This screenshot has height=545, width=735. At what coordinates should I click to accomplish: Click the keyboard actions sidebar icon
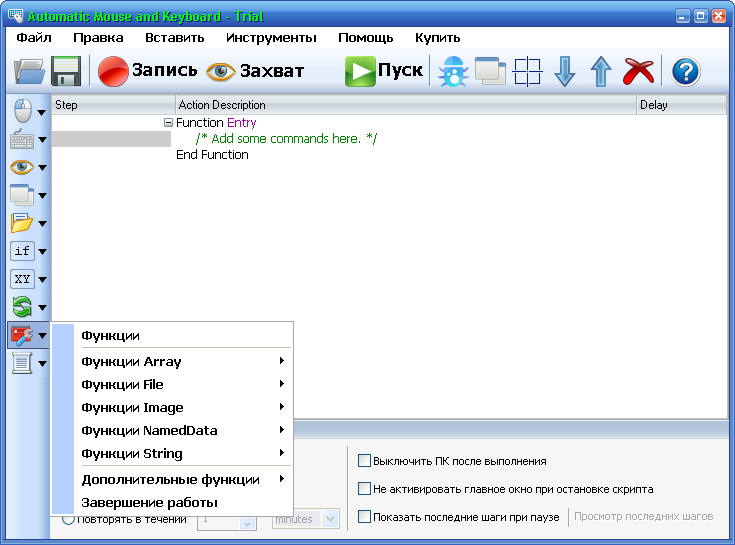click(22, 139)
